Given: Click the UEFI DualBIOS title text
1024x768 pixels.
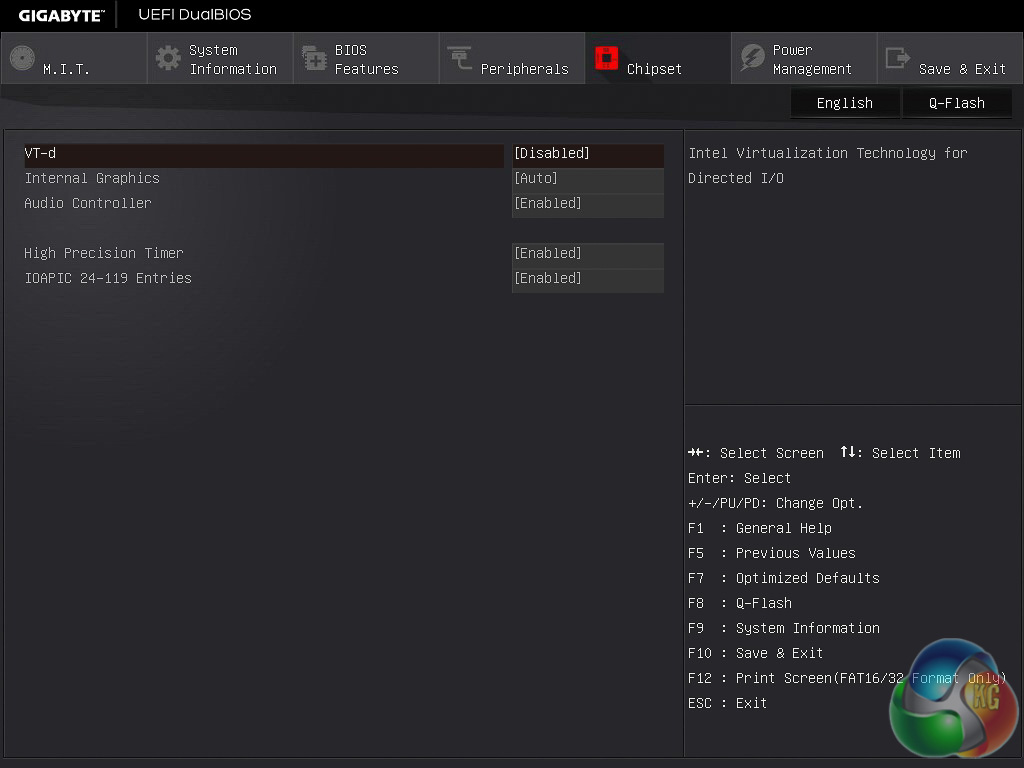Looking at the screenshot, I should tap(195, 15).
